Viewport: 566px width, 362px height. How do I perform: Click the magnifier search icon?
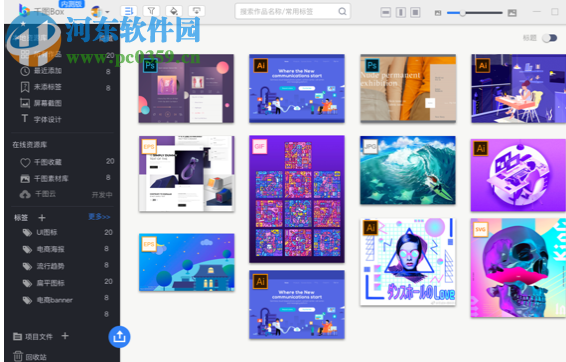point(342,12)
